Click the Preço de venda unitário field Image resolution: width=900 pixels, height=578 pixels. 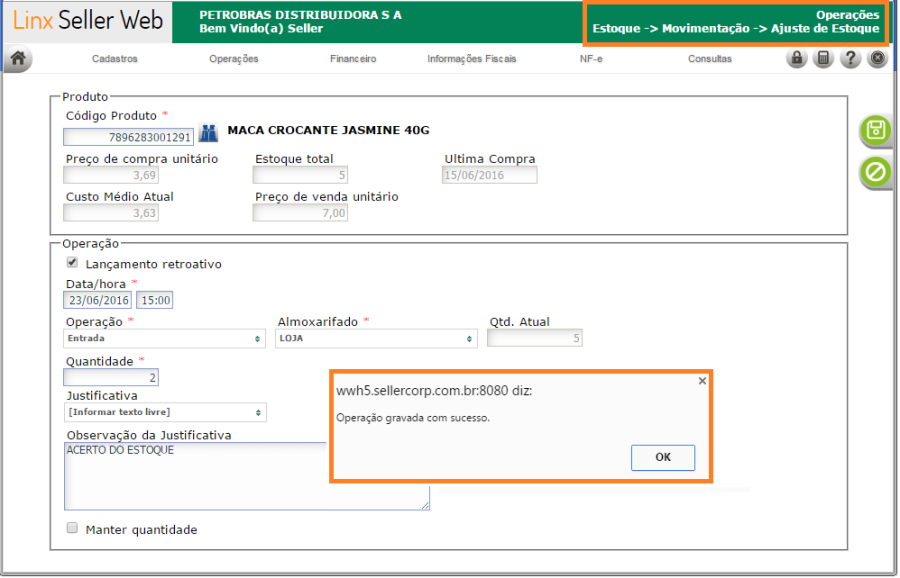(x=300, y=213)
